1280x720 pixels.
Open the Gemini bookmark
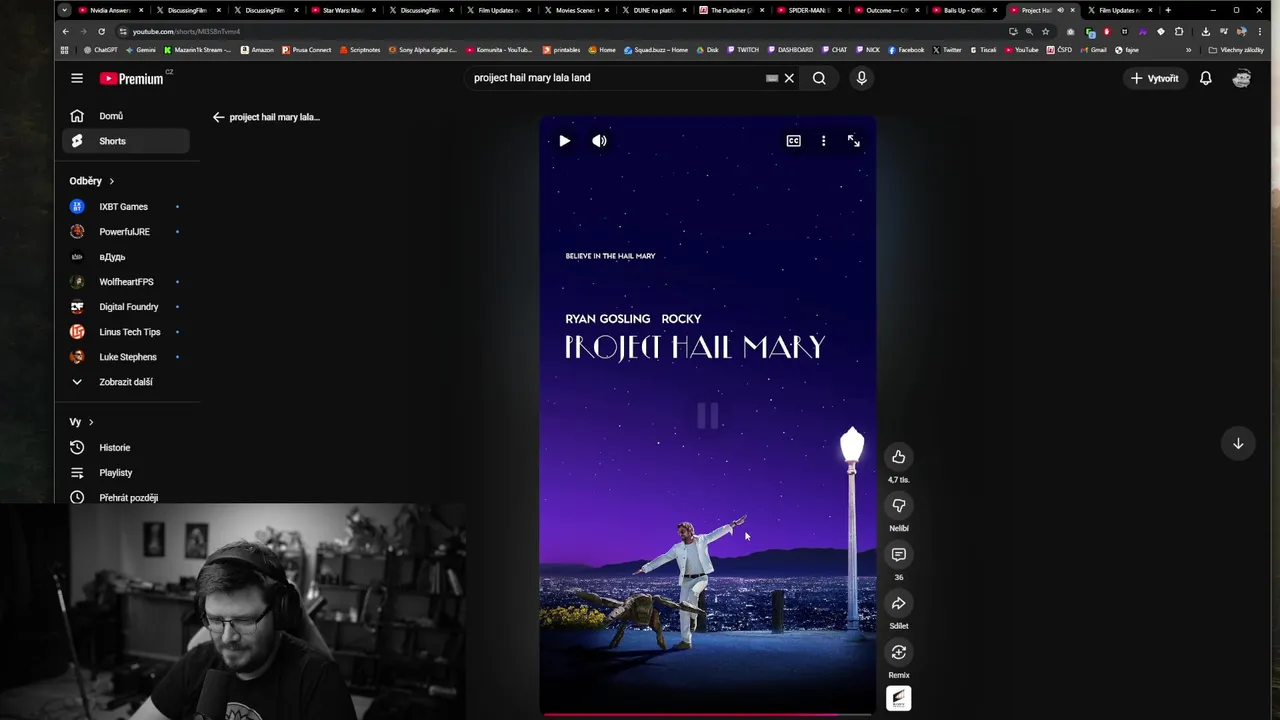tap(141, 50)
